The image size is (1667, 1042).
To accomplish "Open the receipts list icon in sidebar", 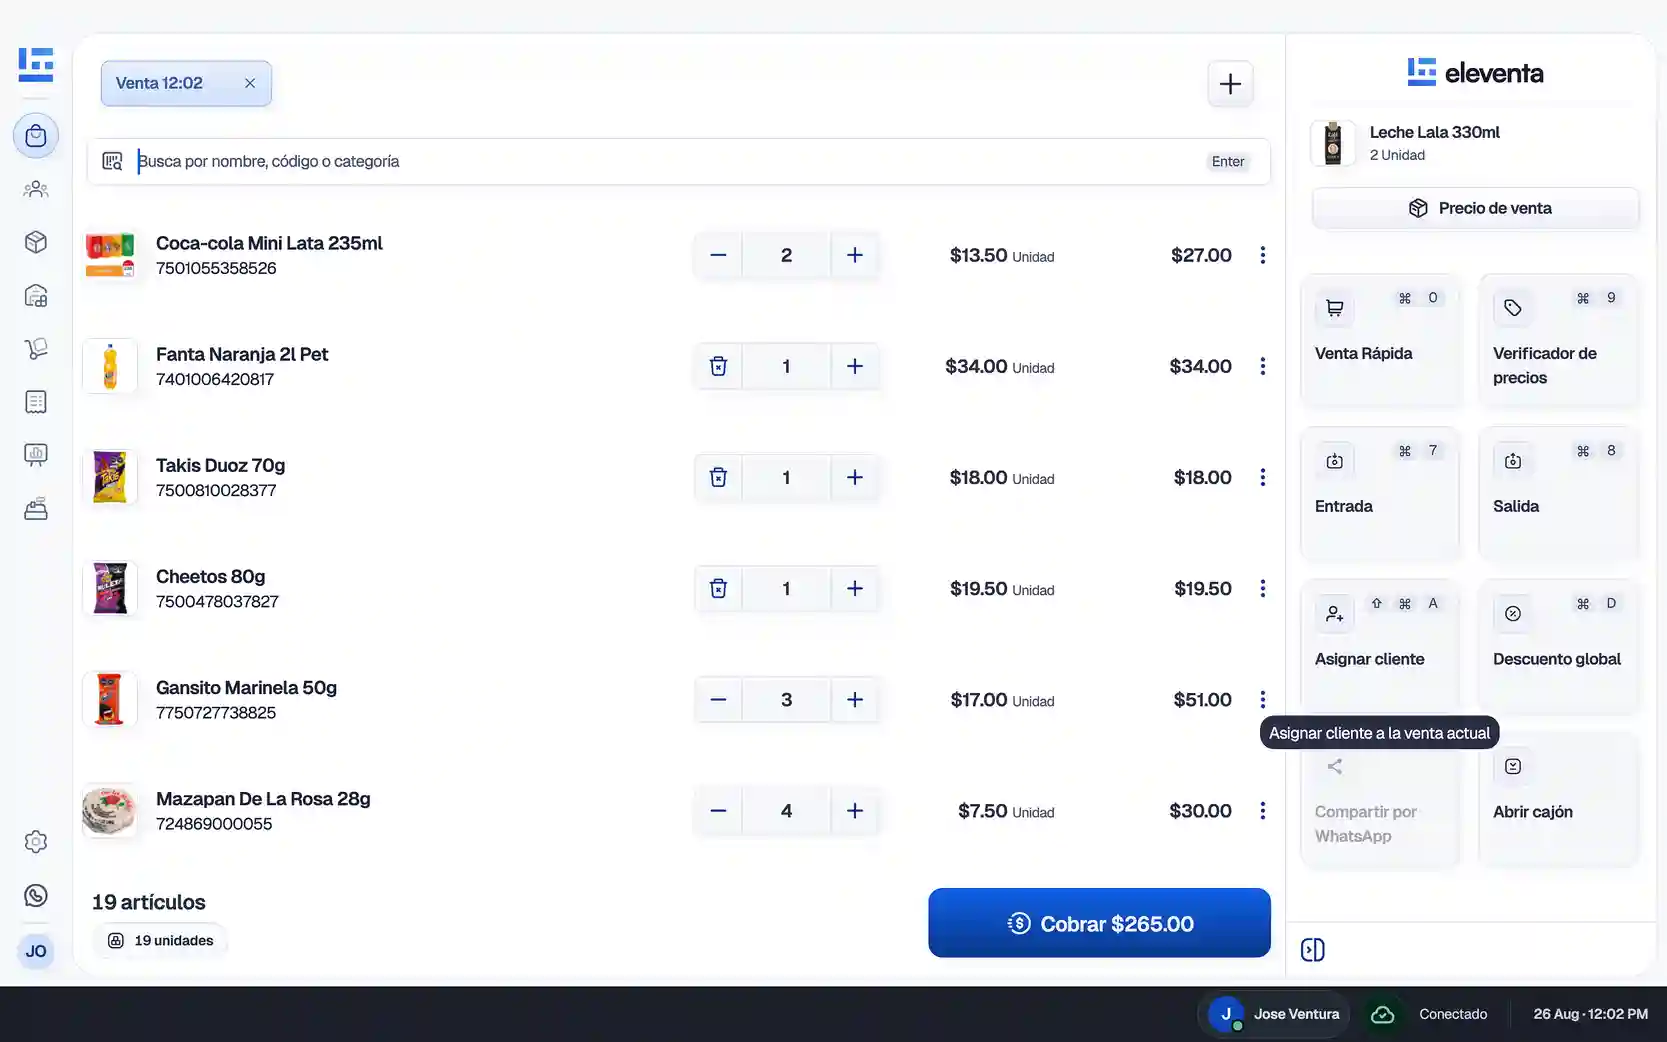I will 36,402.
